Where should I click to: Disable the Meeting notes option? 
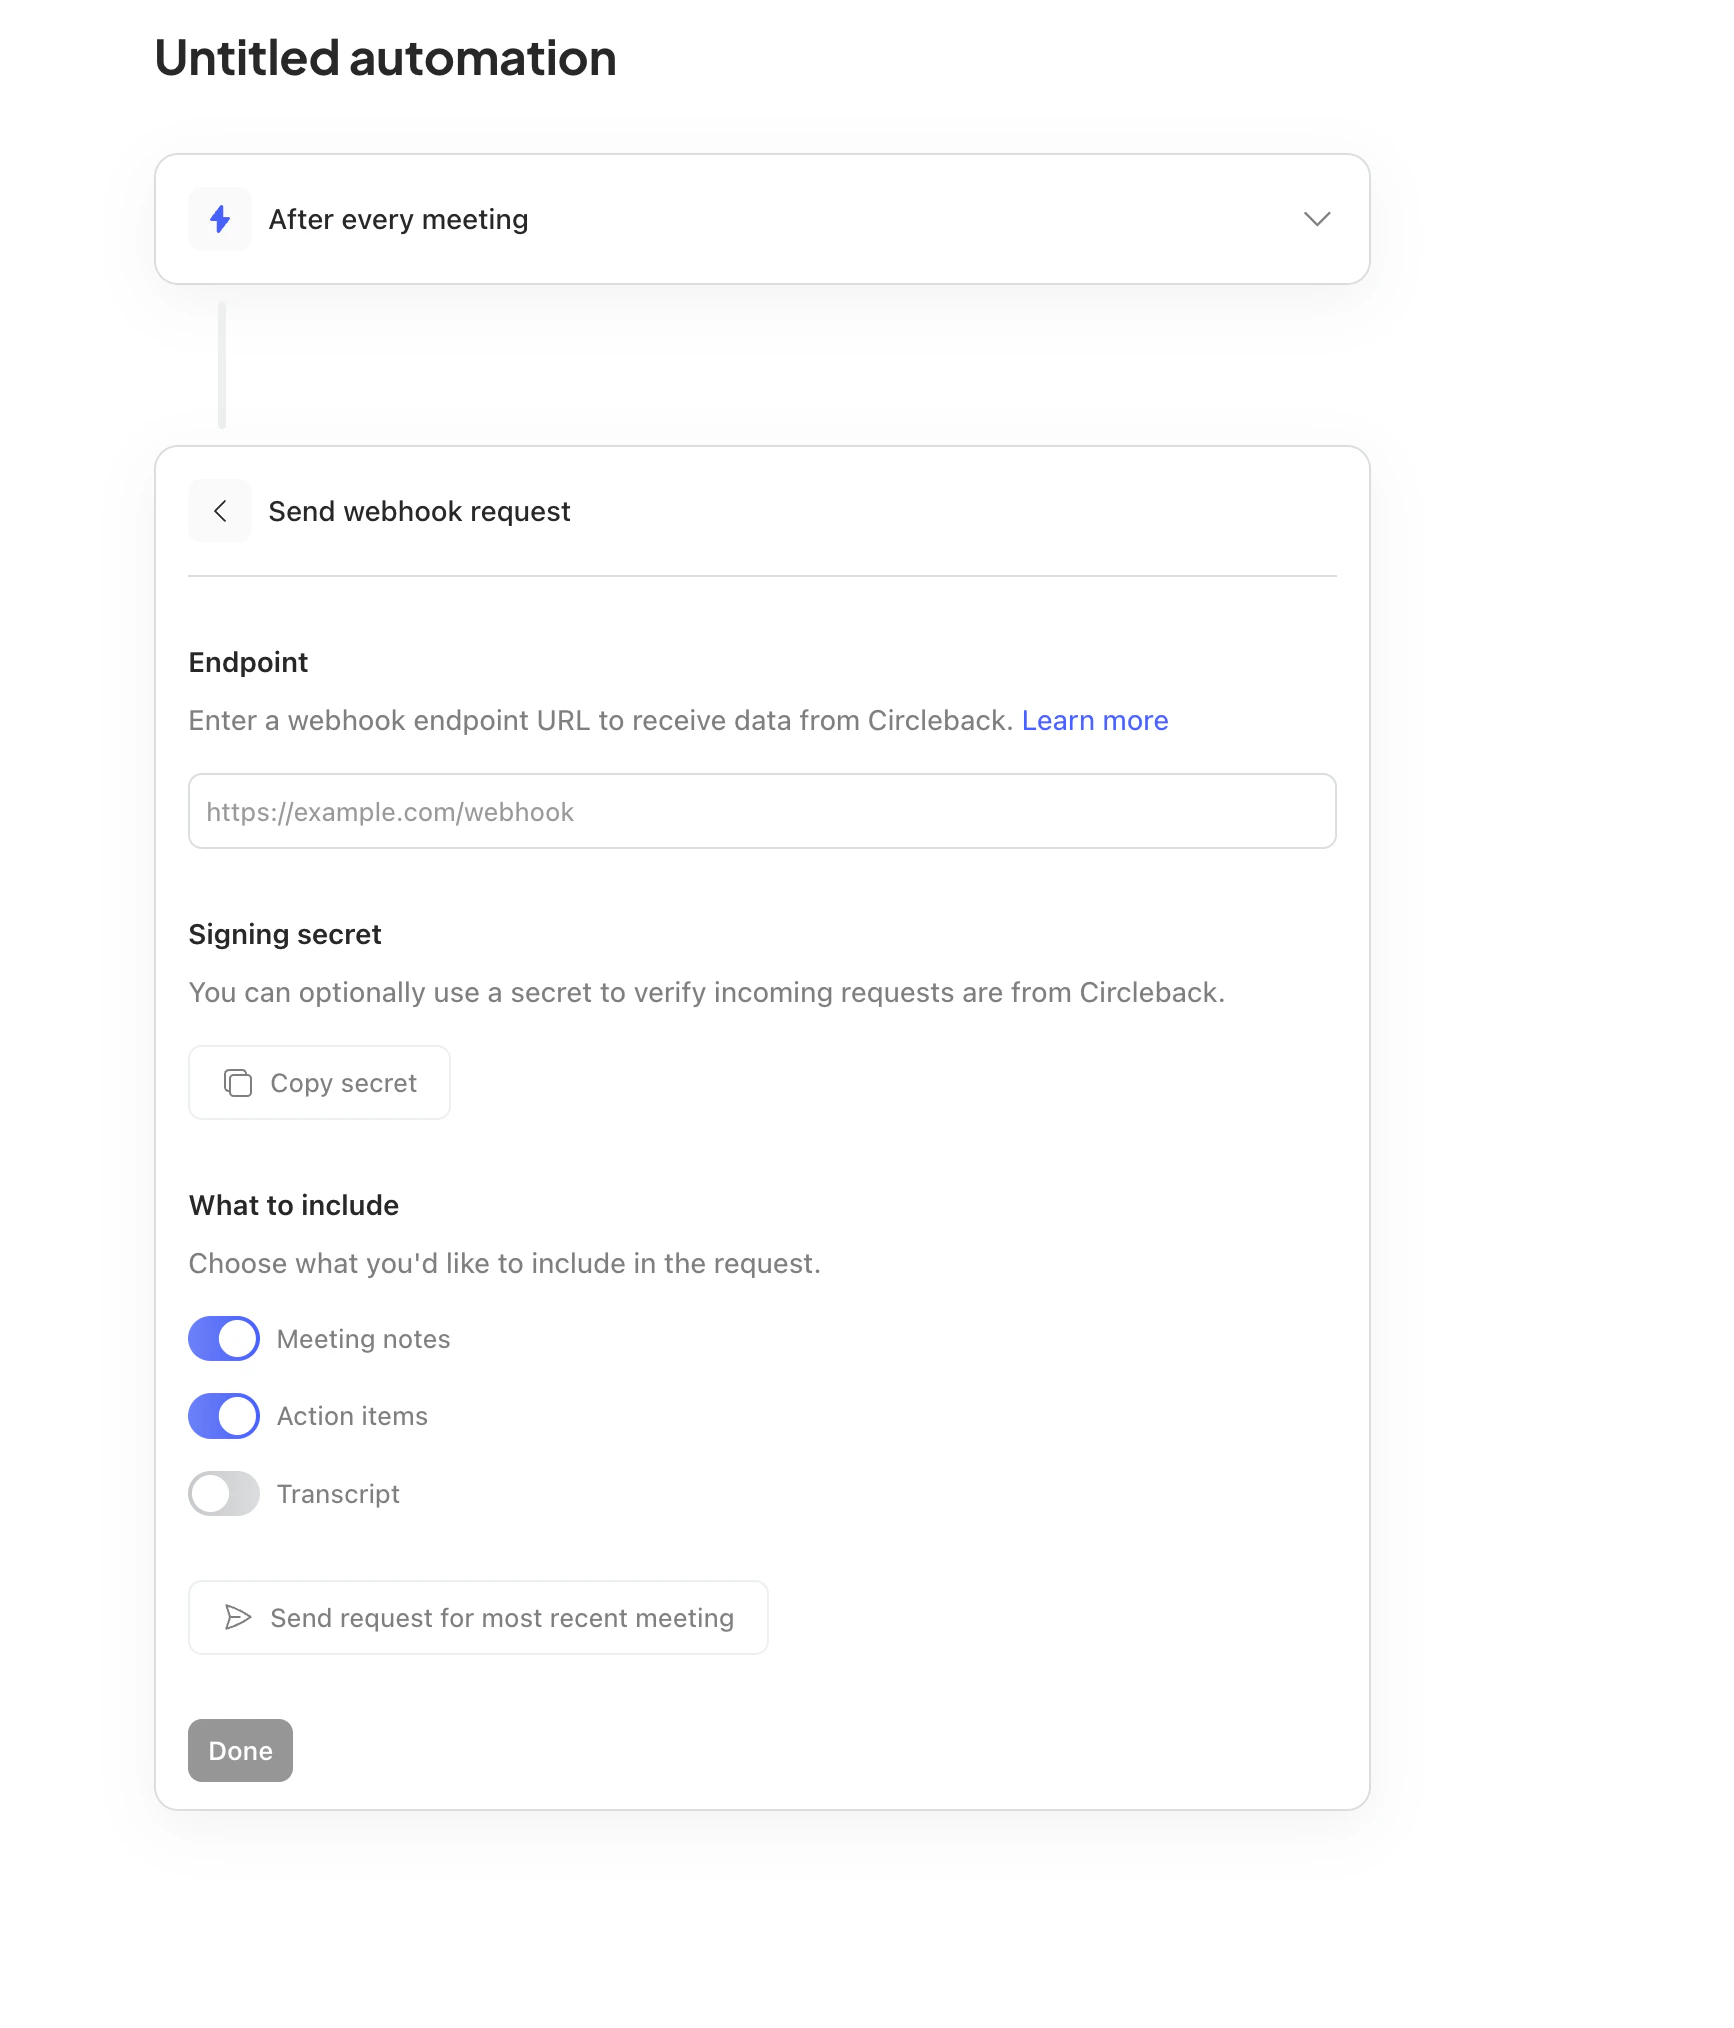point(223,1338)
